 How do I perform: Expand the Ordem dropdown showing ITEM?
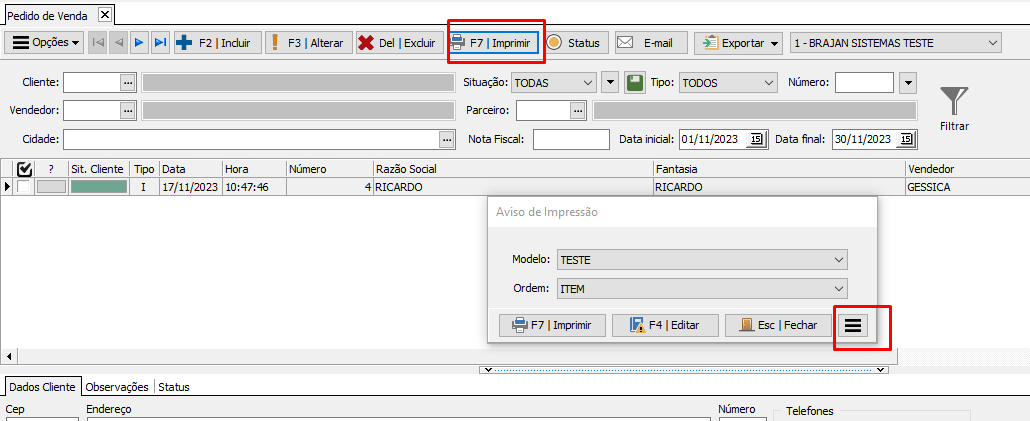click(x=838, y=289)
